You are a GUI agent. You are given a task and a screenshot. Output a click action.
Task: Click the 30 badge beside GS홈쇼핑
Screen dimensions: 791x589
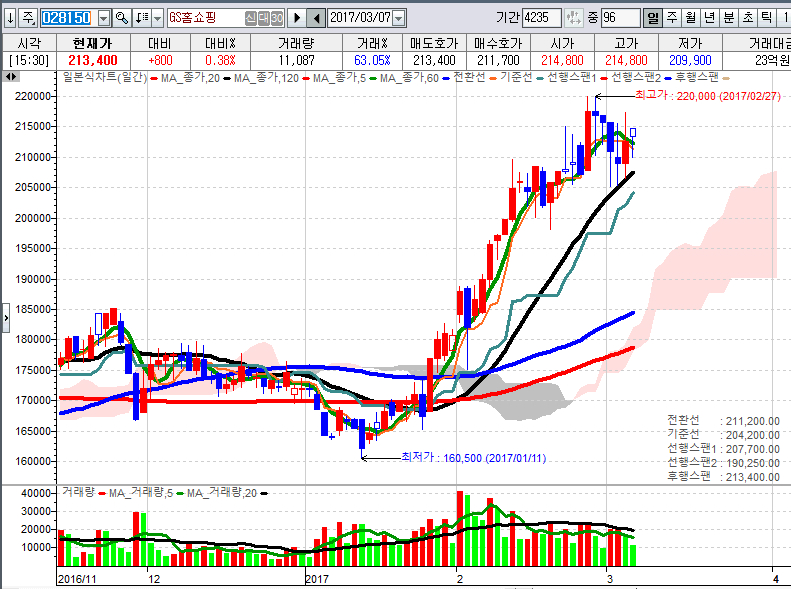pos(276,18)
